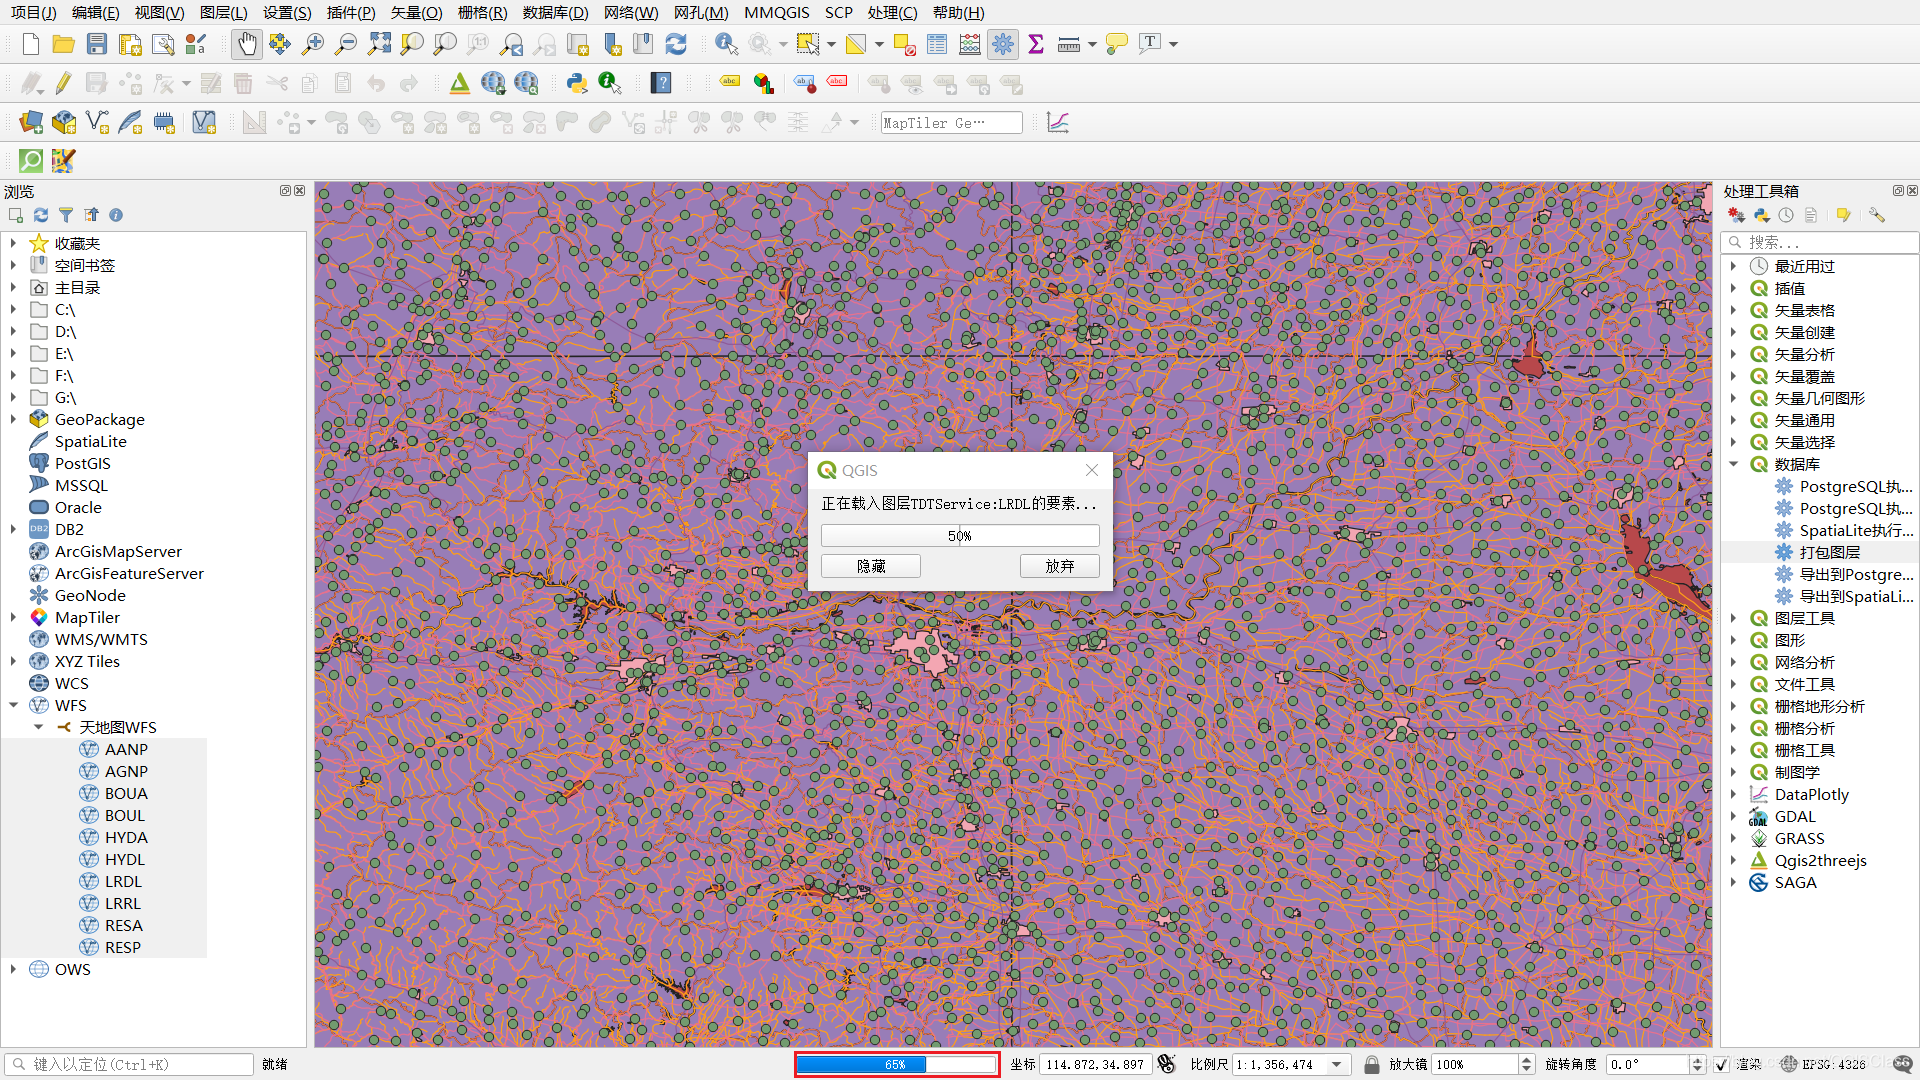
Task: Open the 矢量(O) menu
Action: pos(416,12)
